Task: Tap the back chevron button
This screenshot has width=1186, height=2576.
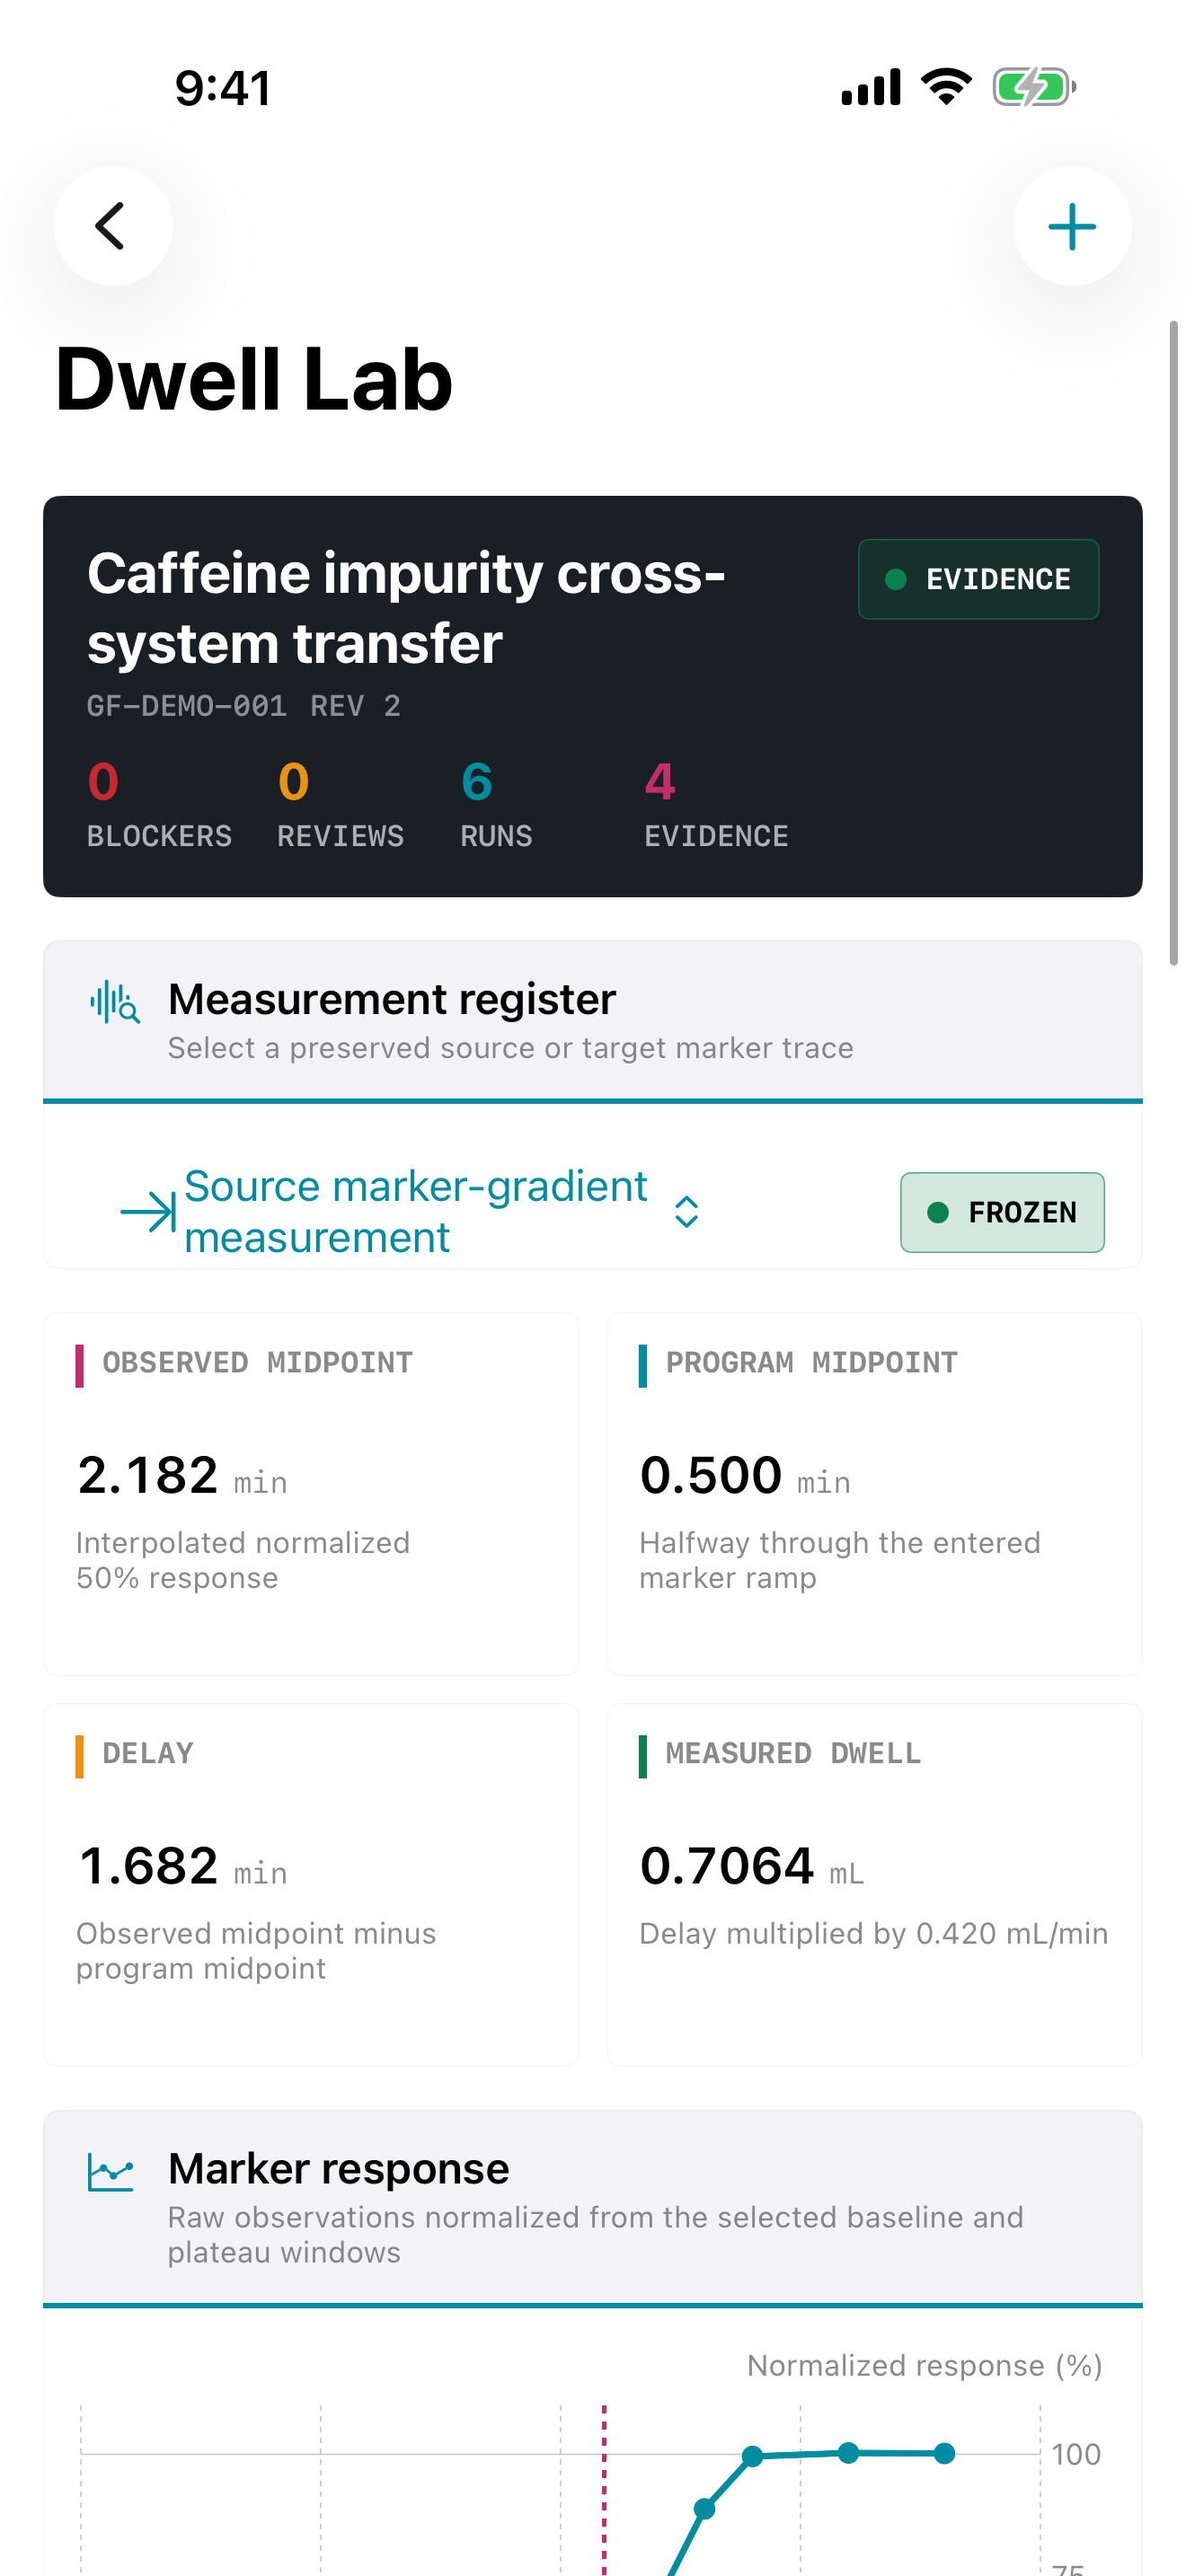Action: click(x=112, y=226)
